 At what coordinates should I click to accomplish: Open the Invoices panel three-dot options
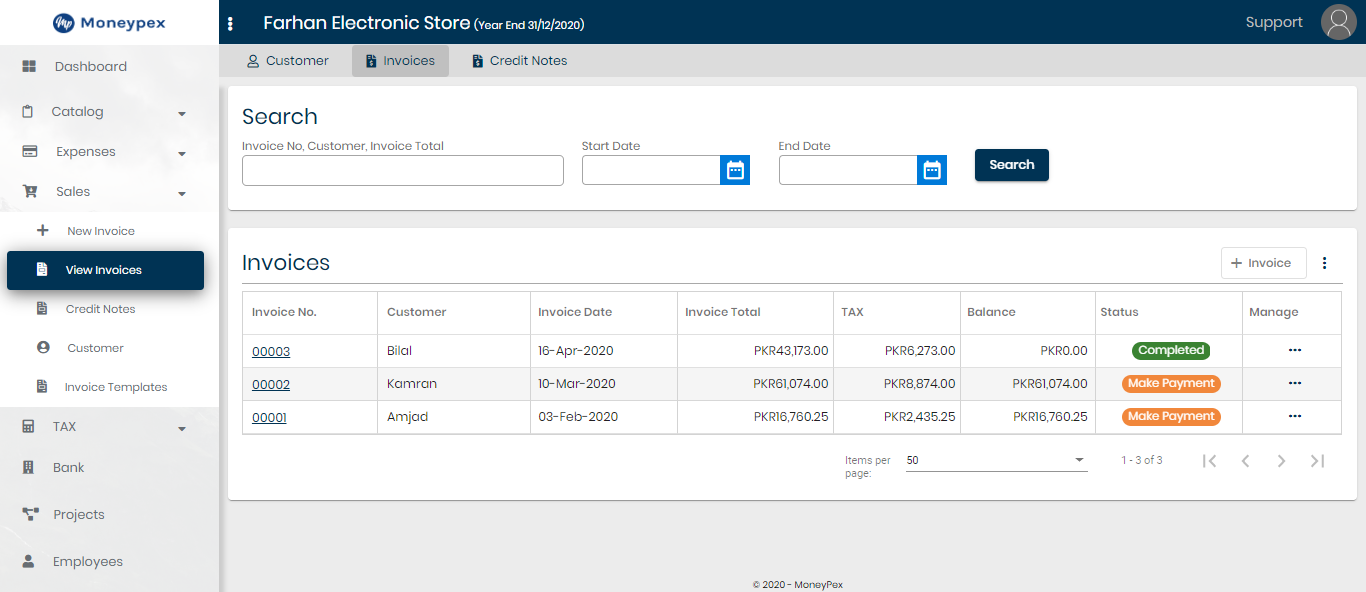1325,263
